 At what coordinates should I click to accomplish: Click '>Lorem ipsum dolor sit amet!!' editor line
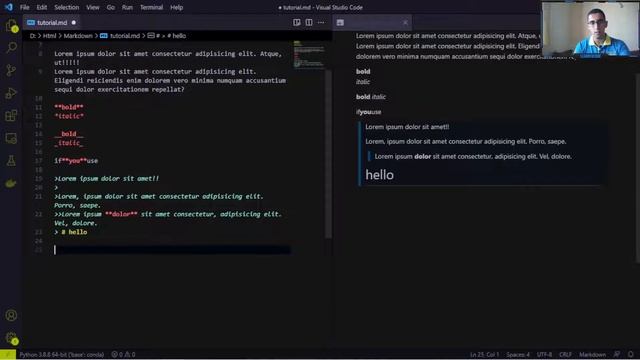[x=107, y=178]
